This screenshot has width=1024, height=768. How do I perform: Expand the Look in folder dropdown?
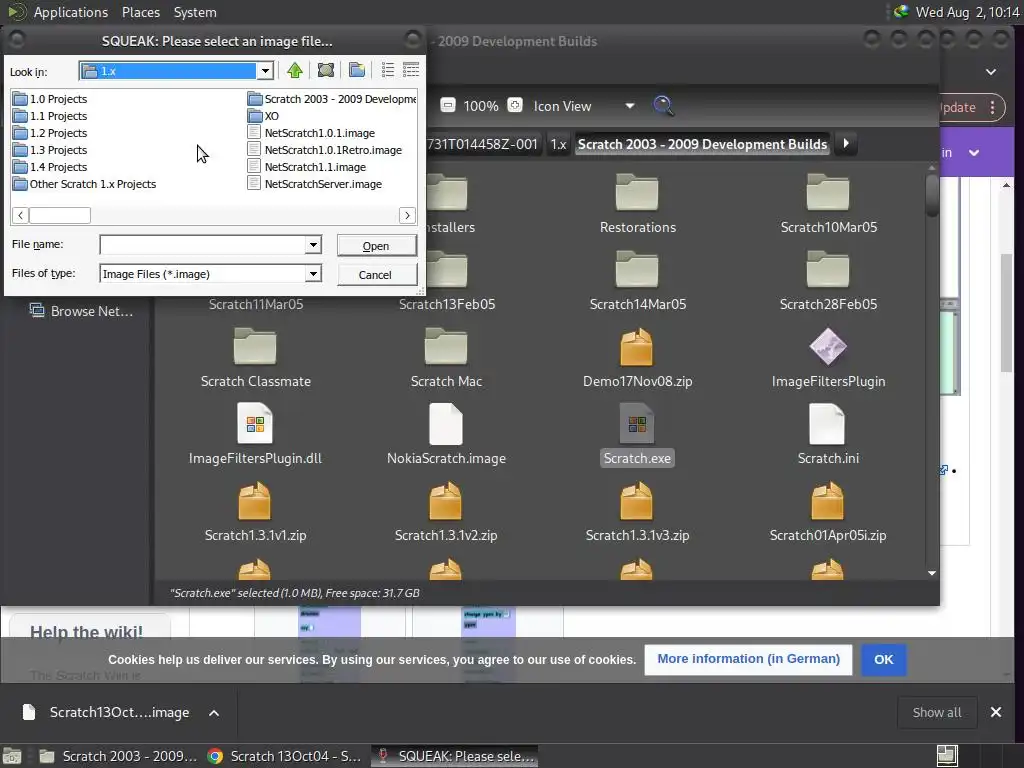click(265, 71)
